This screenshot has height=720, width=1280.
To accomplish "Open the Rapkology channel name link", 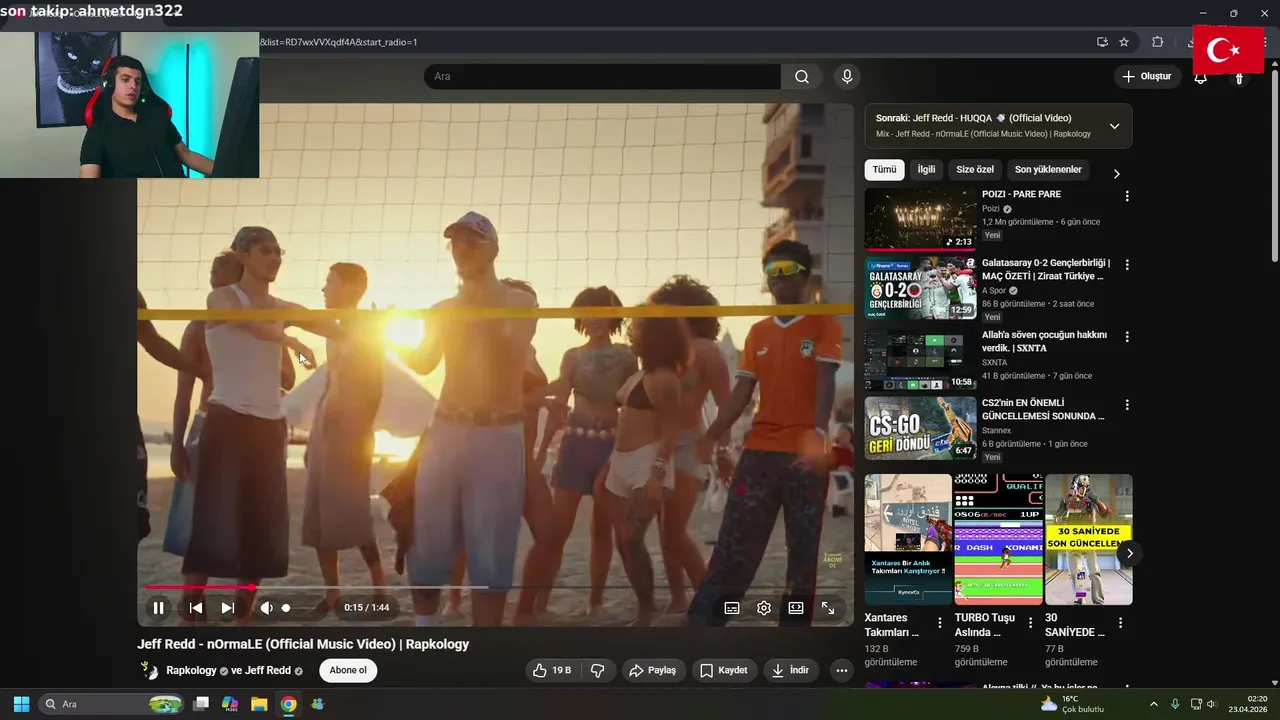I will pos(191,671).
